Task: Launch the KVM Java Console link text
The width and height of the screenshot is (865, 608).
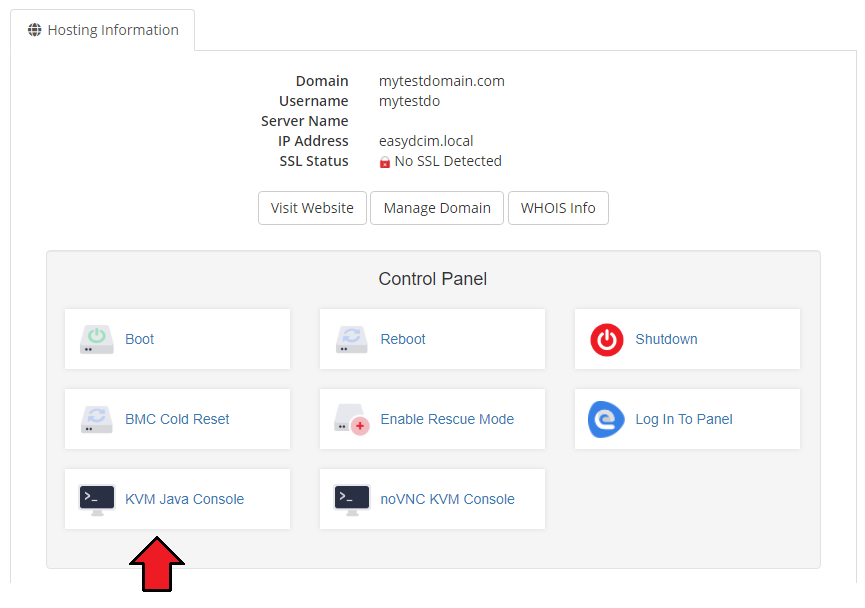Action: point(184,499)
